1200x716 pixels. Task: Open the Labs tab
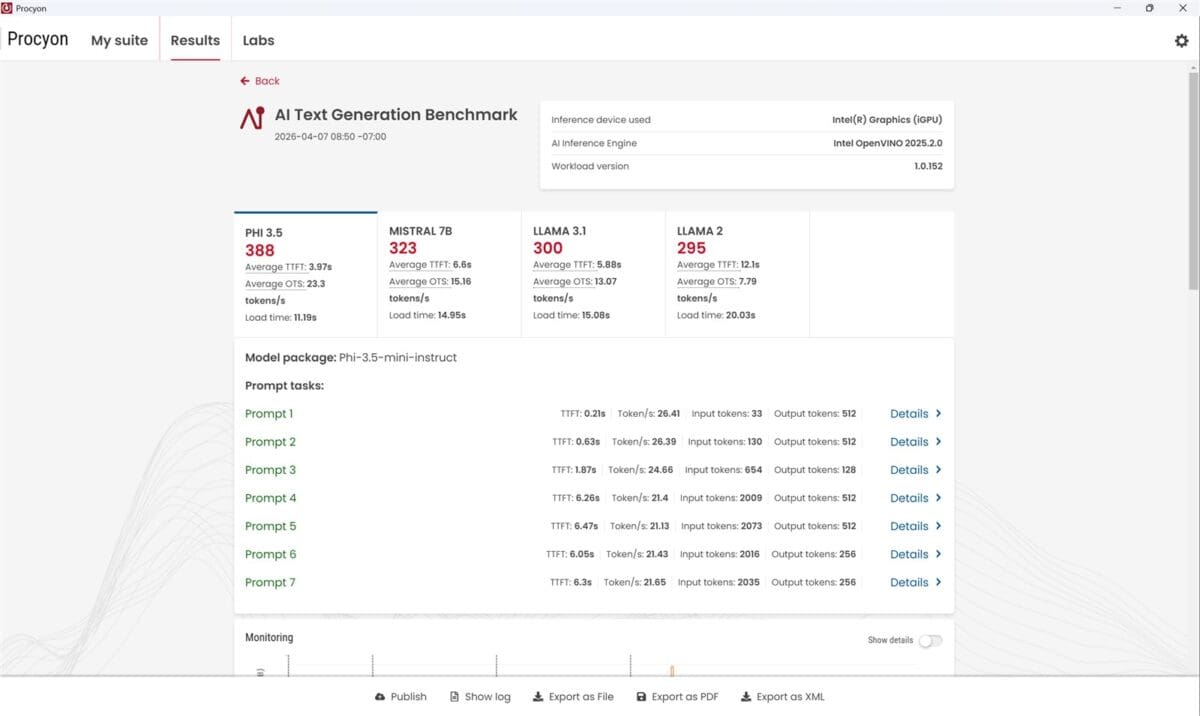point(258,41)
